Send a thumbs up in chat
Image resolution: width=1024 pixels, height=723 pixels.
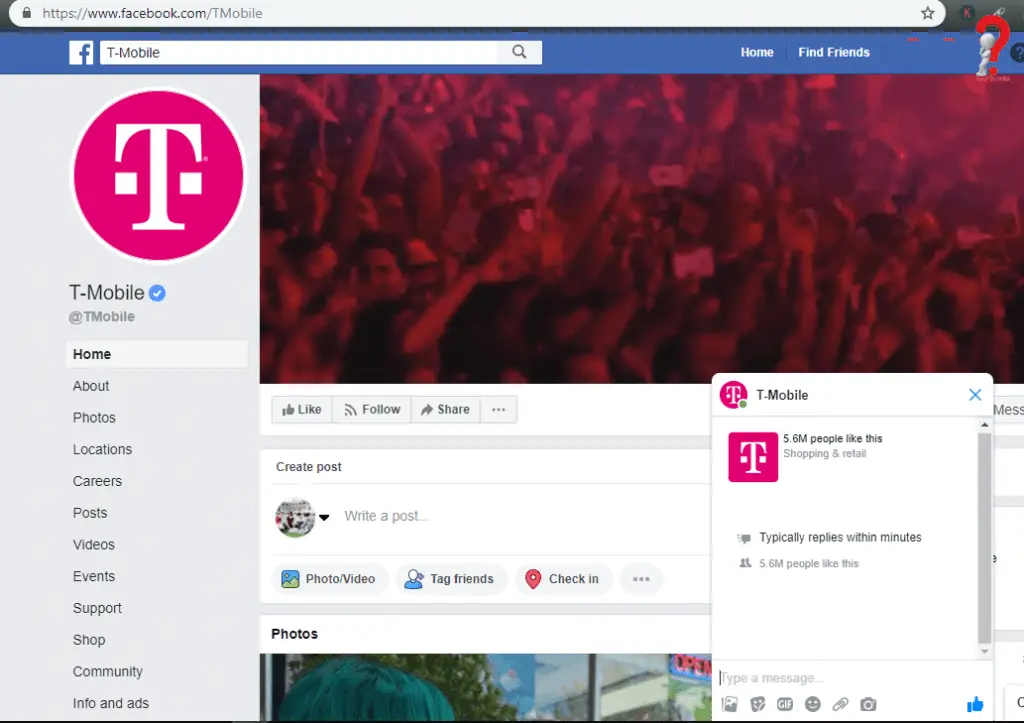975,704
